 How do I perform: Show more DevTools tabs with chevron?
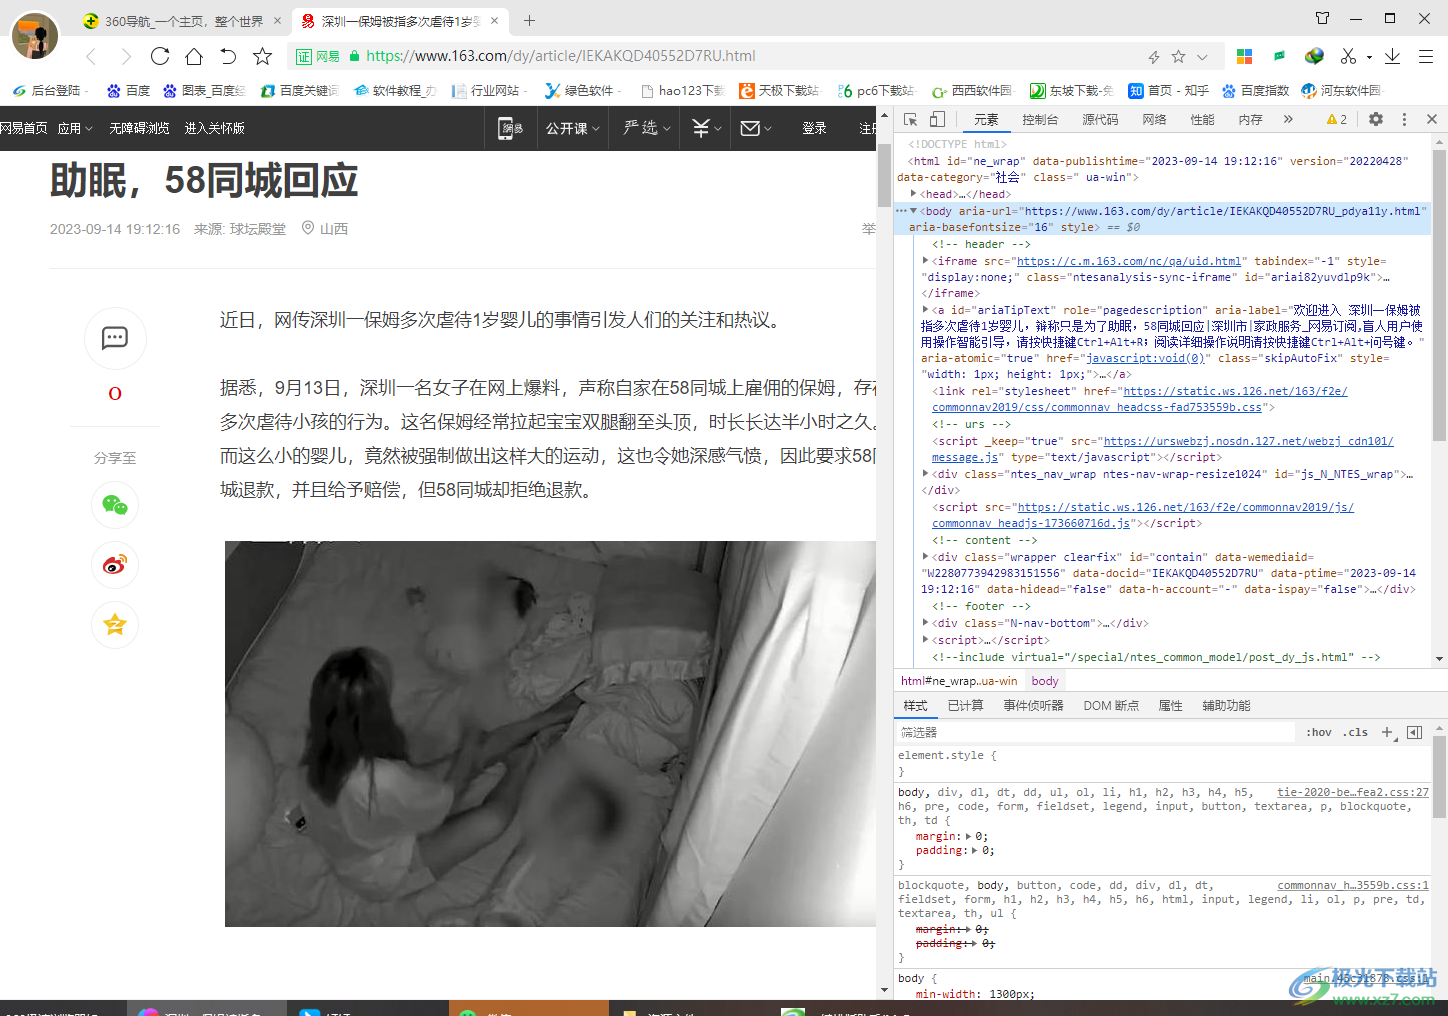point(1288,119)
